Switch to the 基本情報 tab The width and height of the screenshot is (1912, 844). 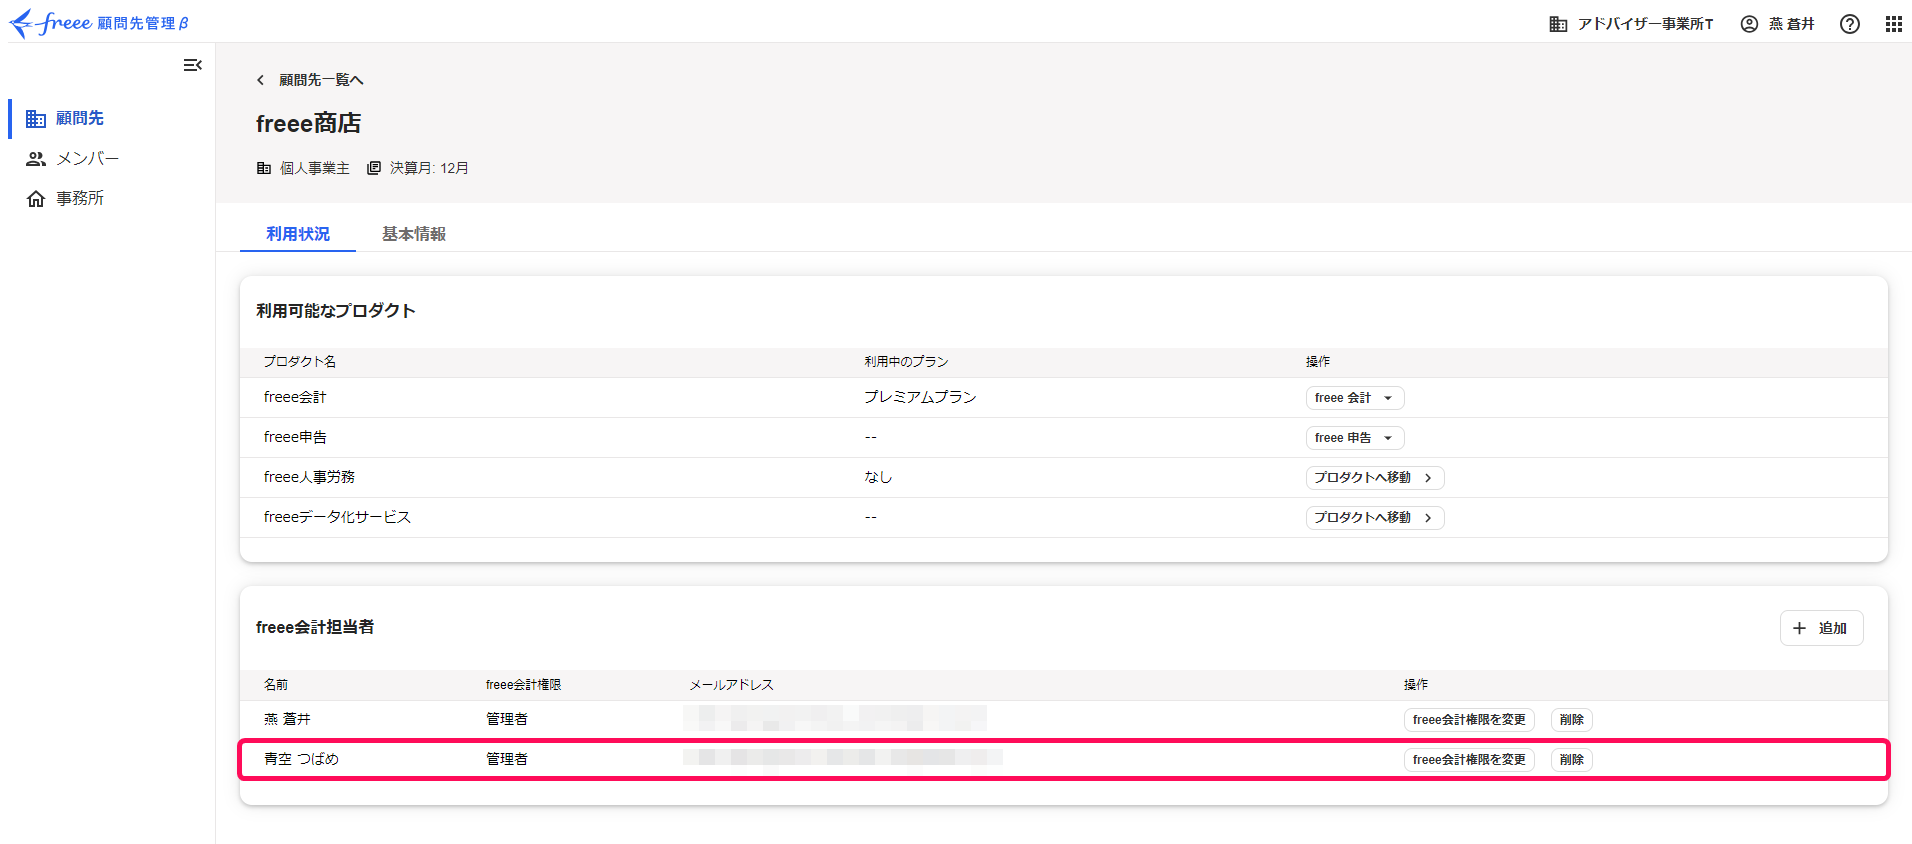tap(413, 234)
